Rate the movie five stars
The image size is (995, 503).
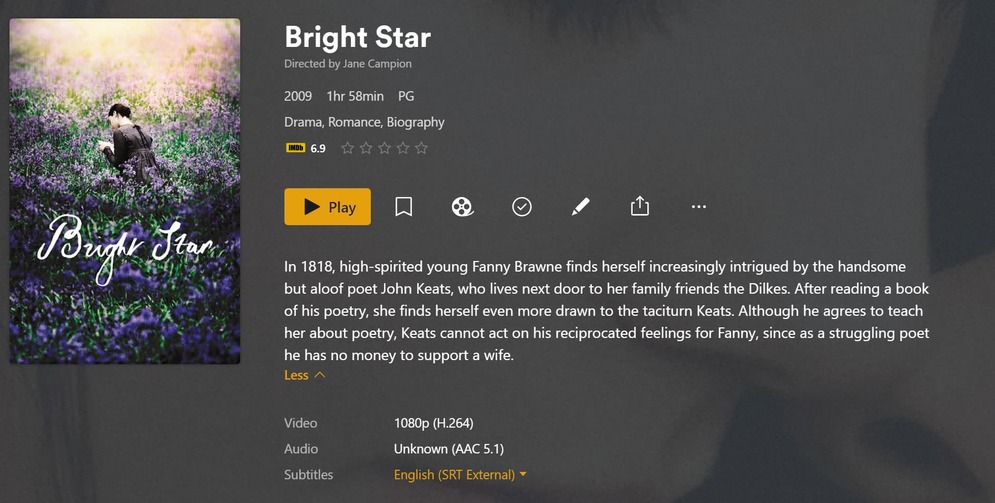421,148
